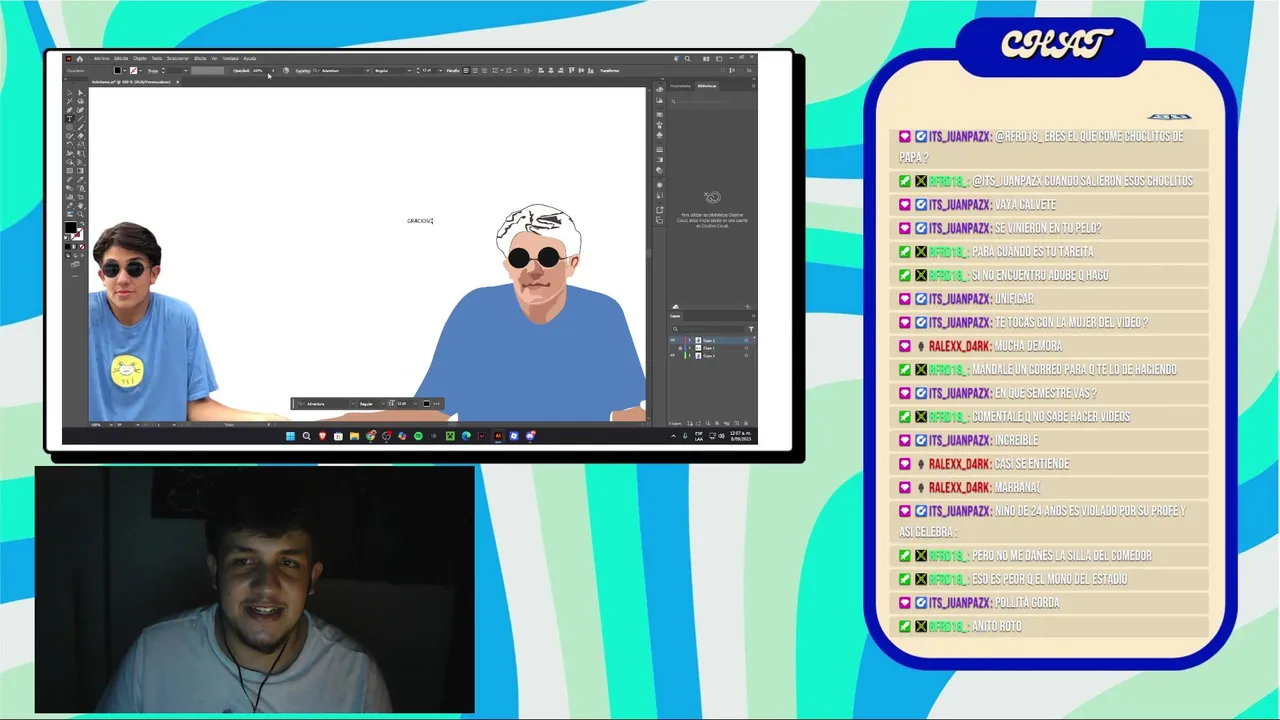Open the Edición menu
The image size is (1280, 720).
click(x=121, y=58)
